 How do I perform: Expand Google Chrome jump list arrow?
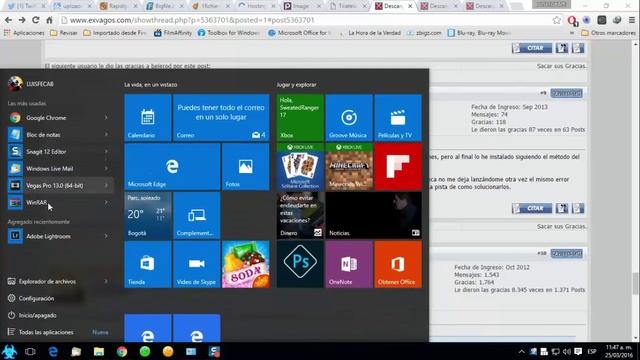[x=106, y=118]
